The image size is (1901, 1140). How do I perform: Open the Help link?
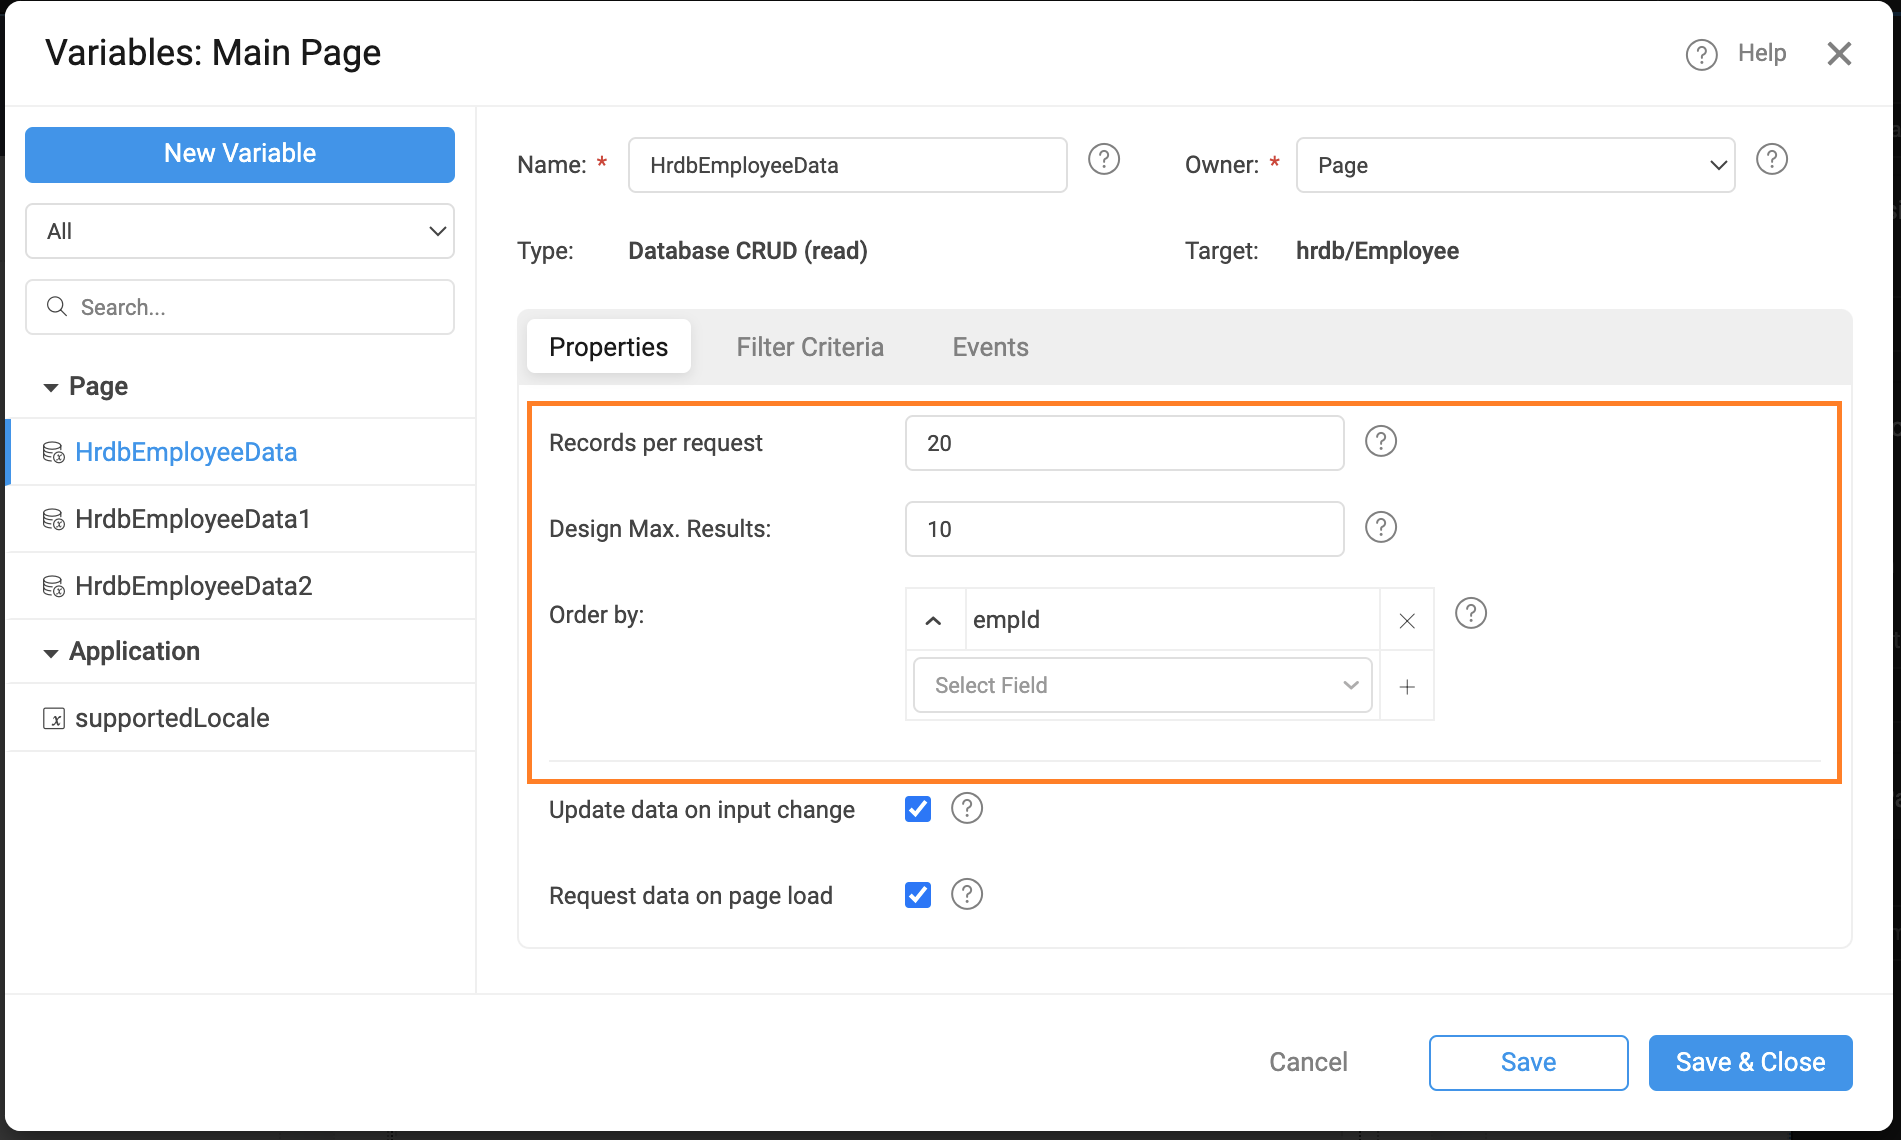pyautogui.click(x=1762, y=53)
